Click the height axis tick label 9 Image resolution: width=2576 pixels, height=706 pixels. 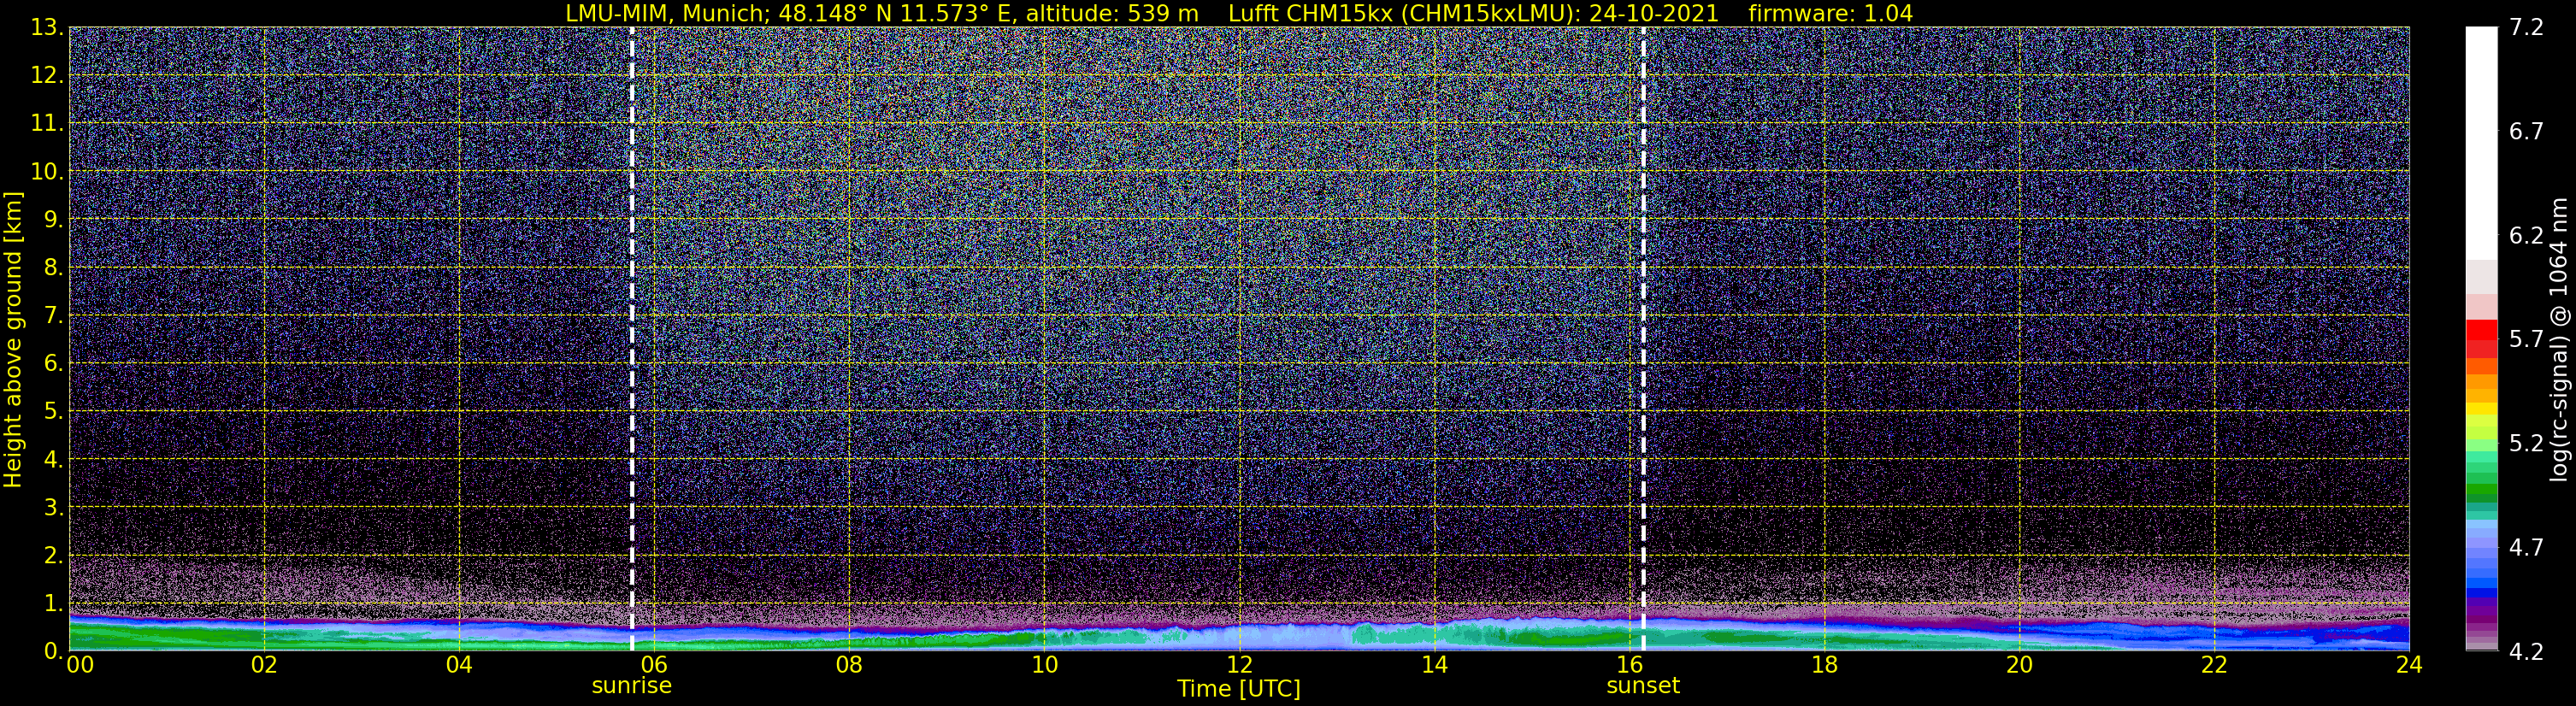pos(52,220)
